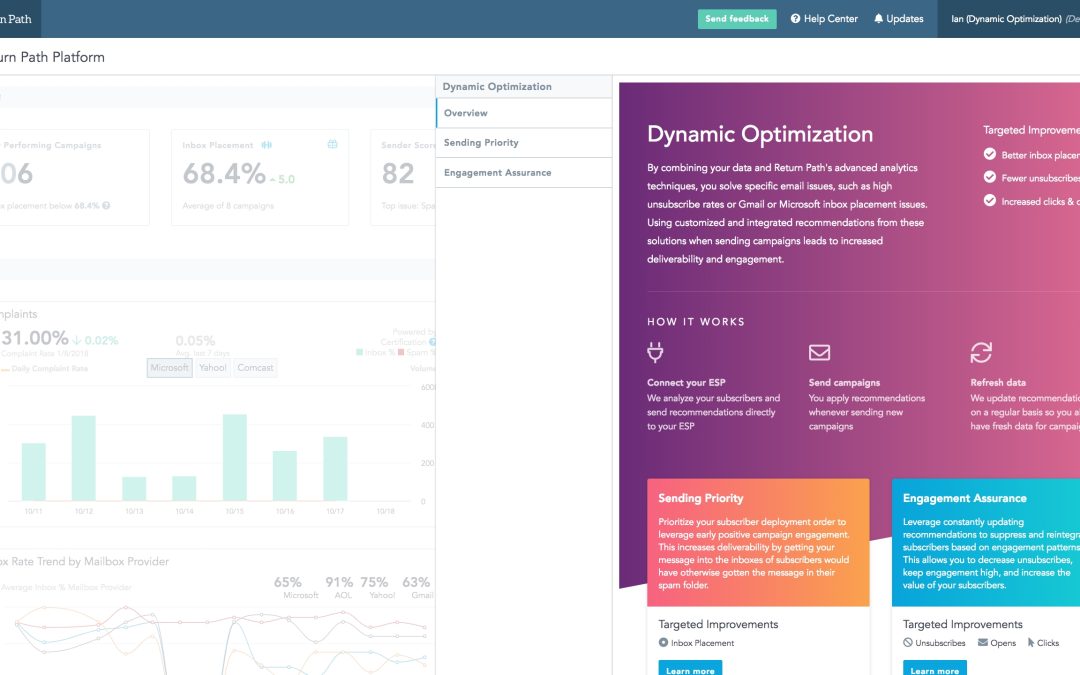Click the Dynamic Optimization main title
The height and width of the screenshot is (675, 1080).
pyautogui.click(x=760, y=134)
